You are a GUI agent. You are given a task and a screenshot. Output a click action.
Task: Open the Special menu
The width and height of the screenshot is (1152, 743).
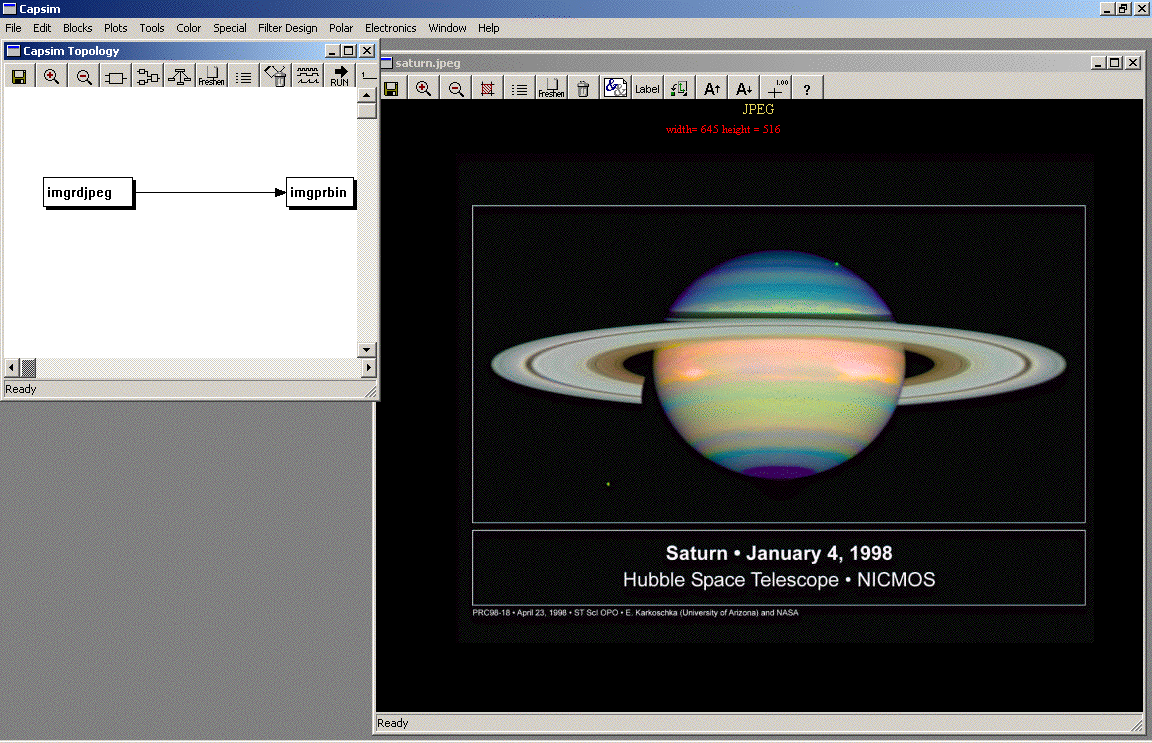229,28
